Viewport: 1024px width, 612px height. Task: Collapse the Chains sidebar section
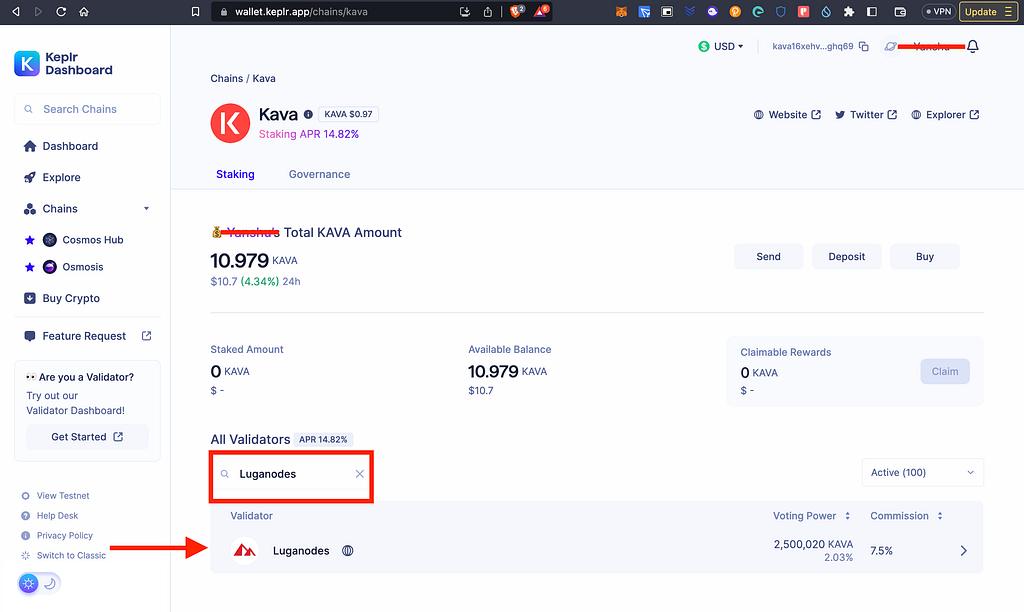pyautogui.click(x=146, y=209)
